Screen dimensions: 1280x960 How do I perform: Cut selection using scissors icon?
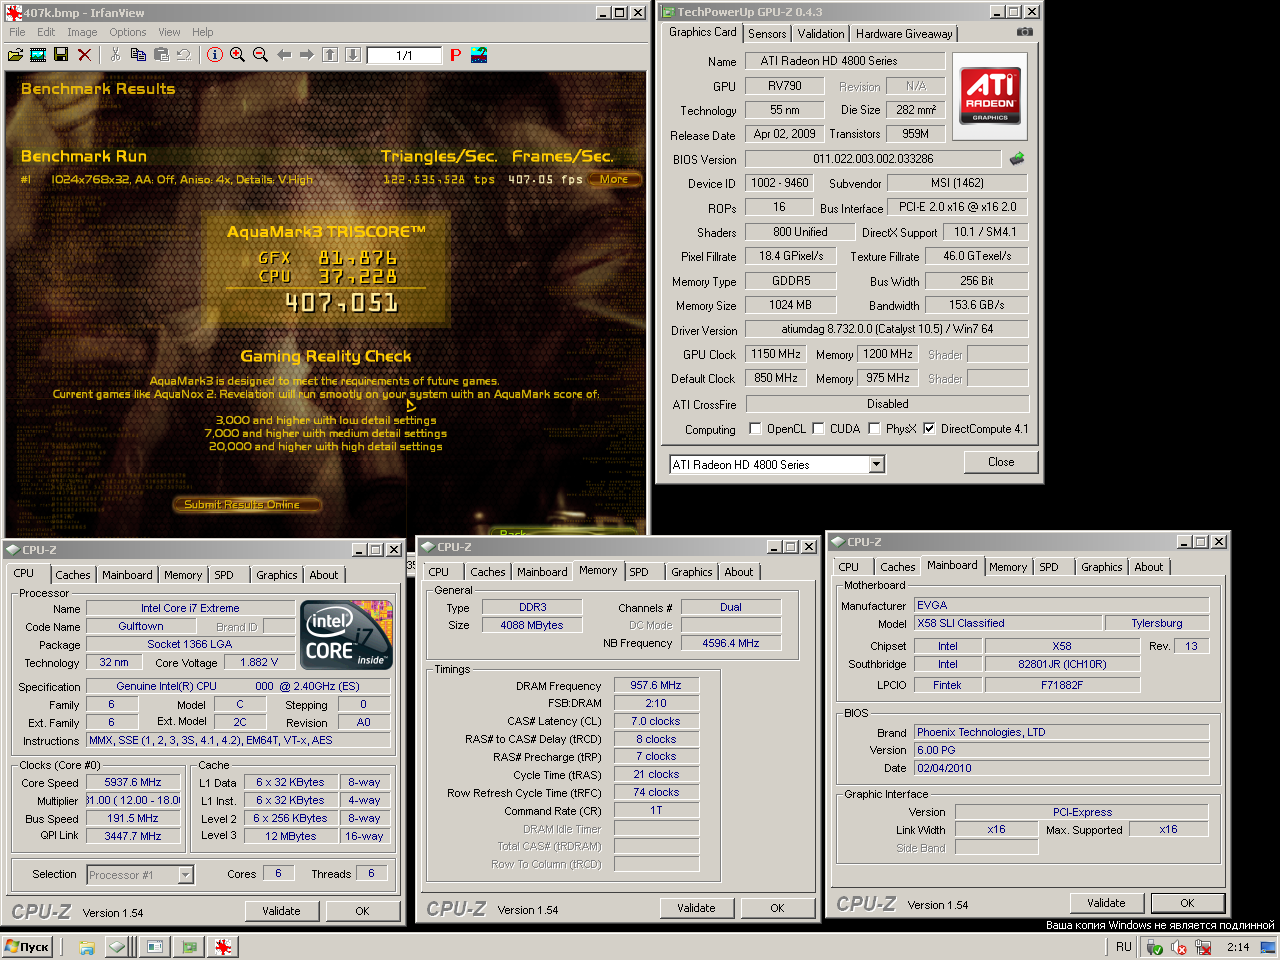coord(116,55)
